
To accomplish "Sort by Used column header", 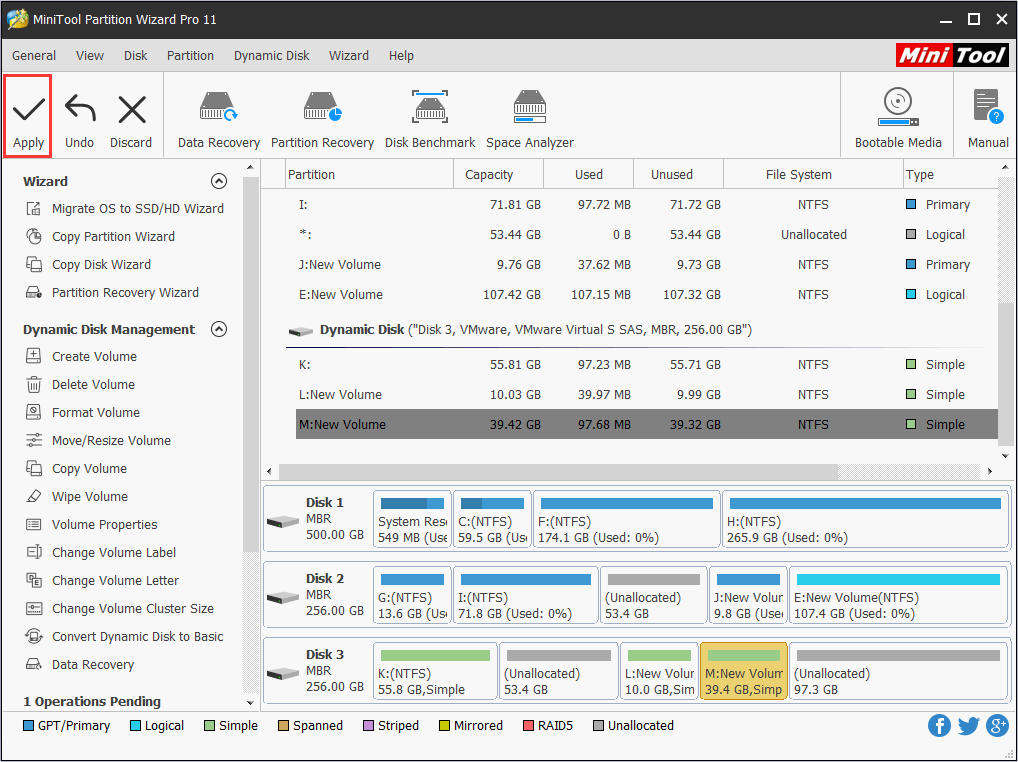I will [588, 175].
